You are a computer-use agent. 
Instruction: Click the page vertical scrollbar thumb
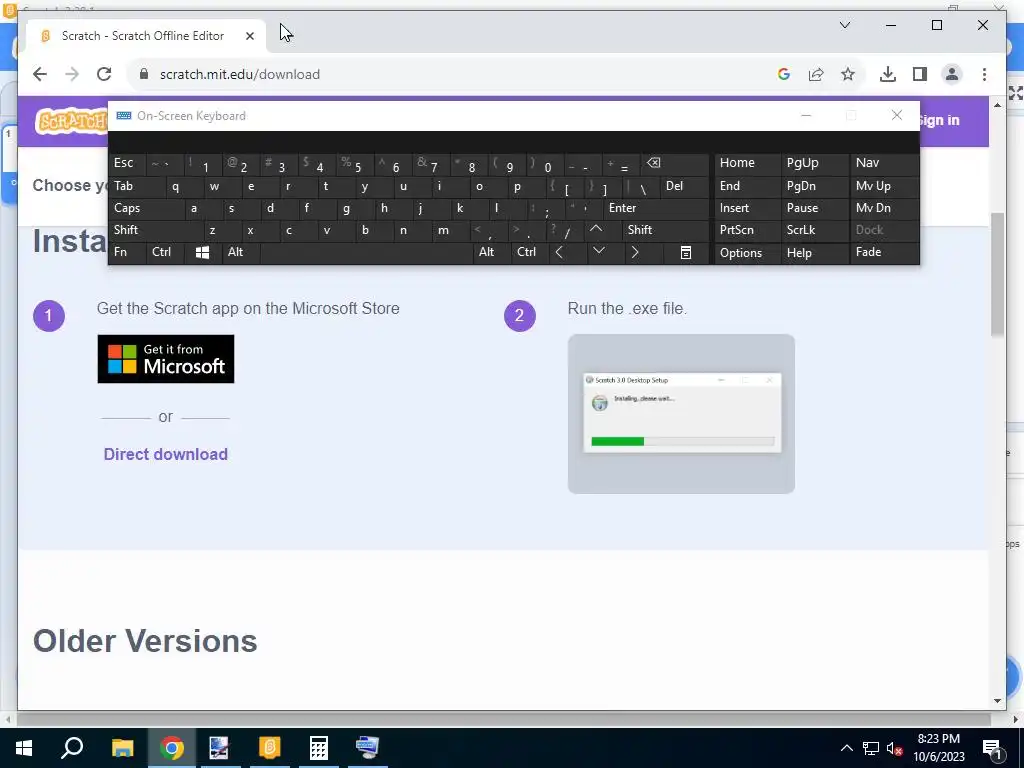[997, 274]
